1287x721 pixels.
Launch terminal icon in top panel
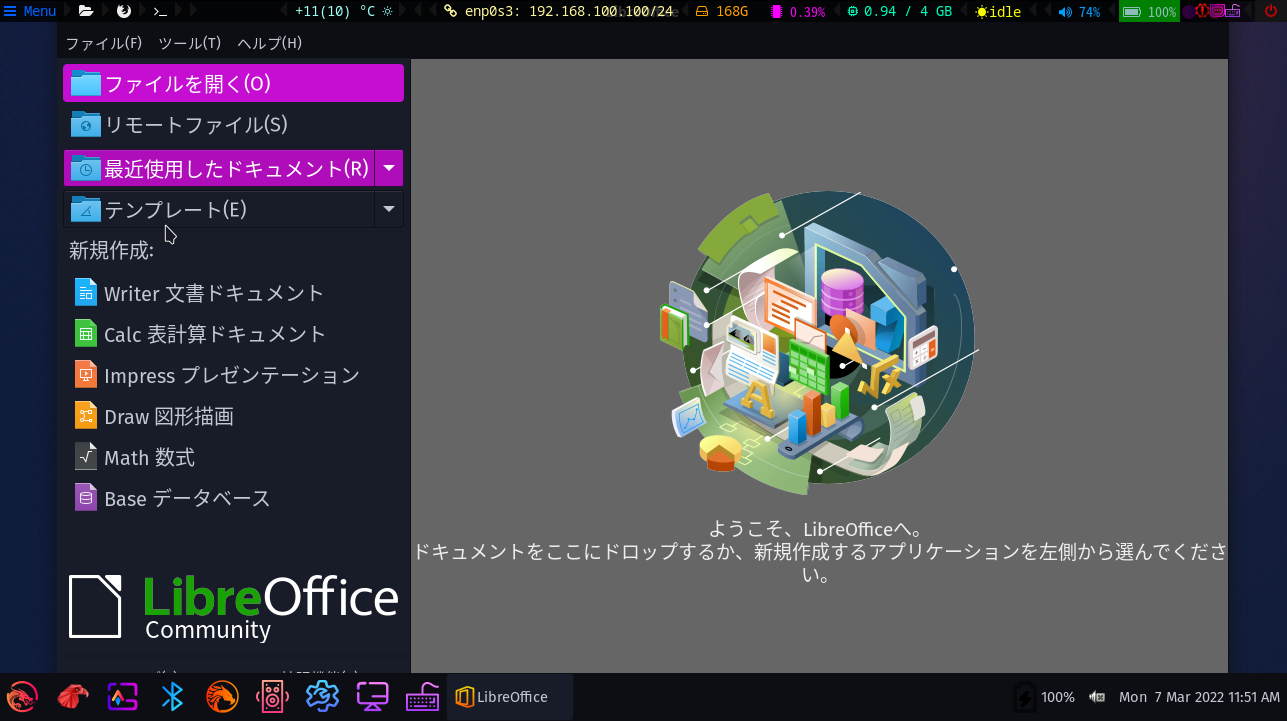pyautogui.click(x=160, y=12)
